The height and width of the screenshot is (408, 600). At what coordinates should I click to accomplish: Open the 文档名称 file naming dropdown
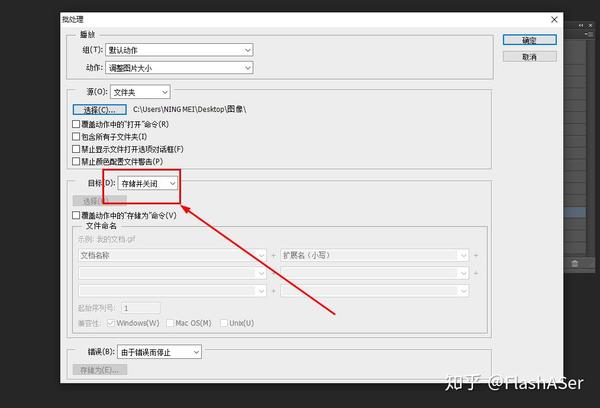pyautogui.click(x=172, y=255)
